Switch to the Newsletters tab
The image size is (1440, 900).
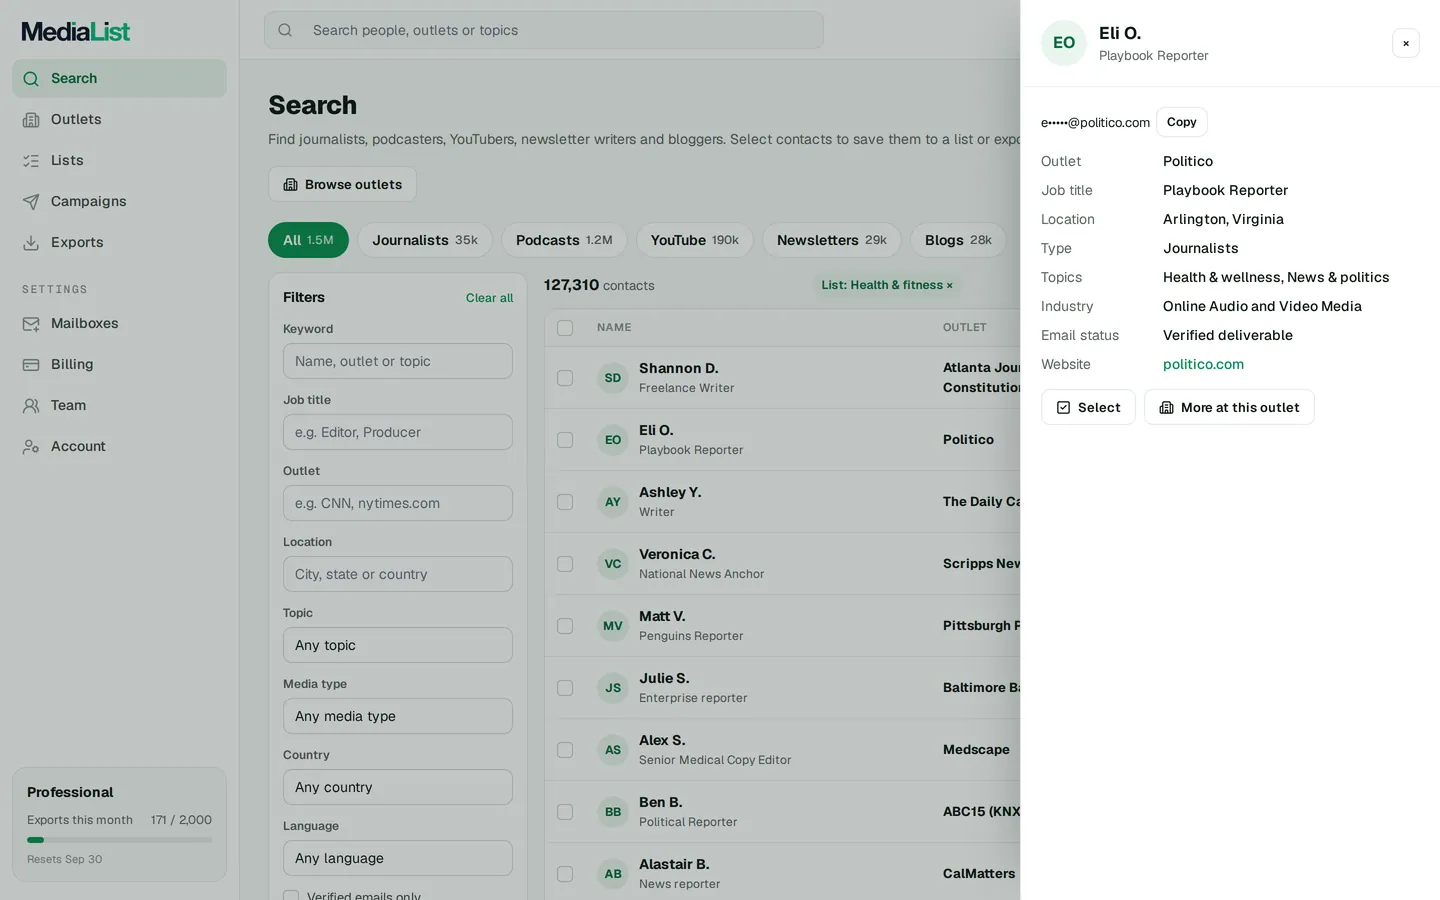pos(832,240)
